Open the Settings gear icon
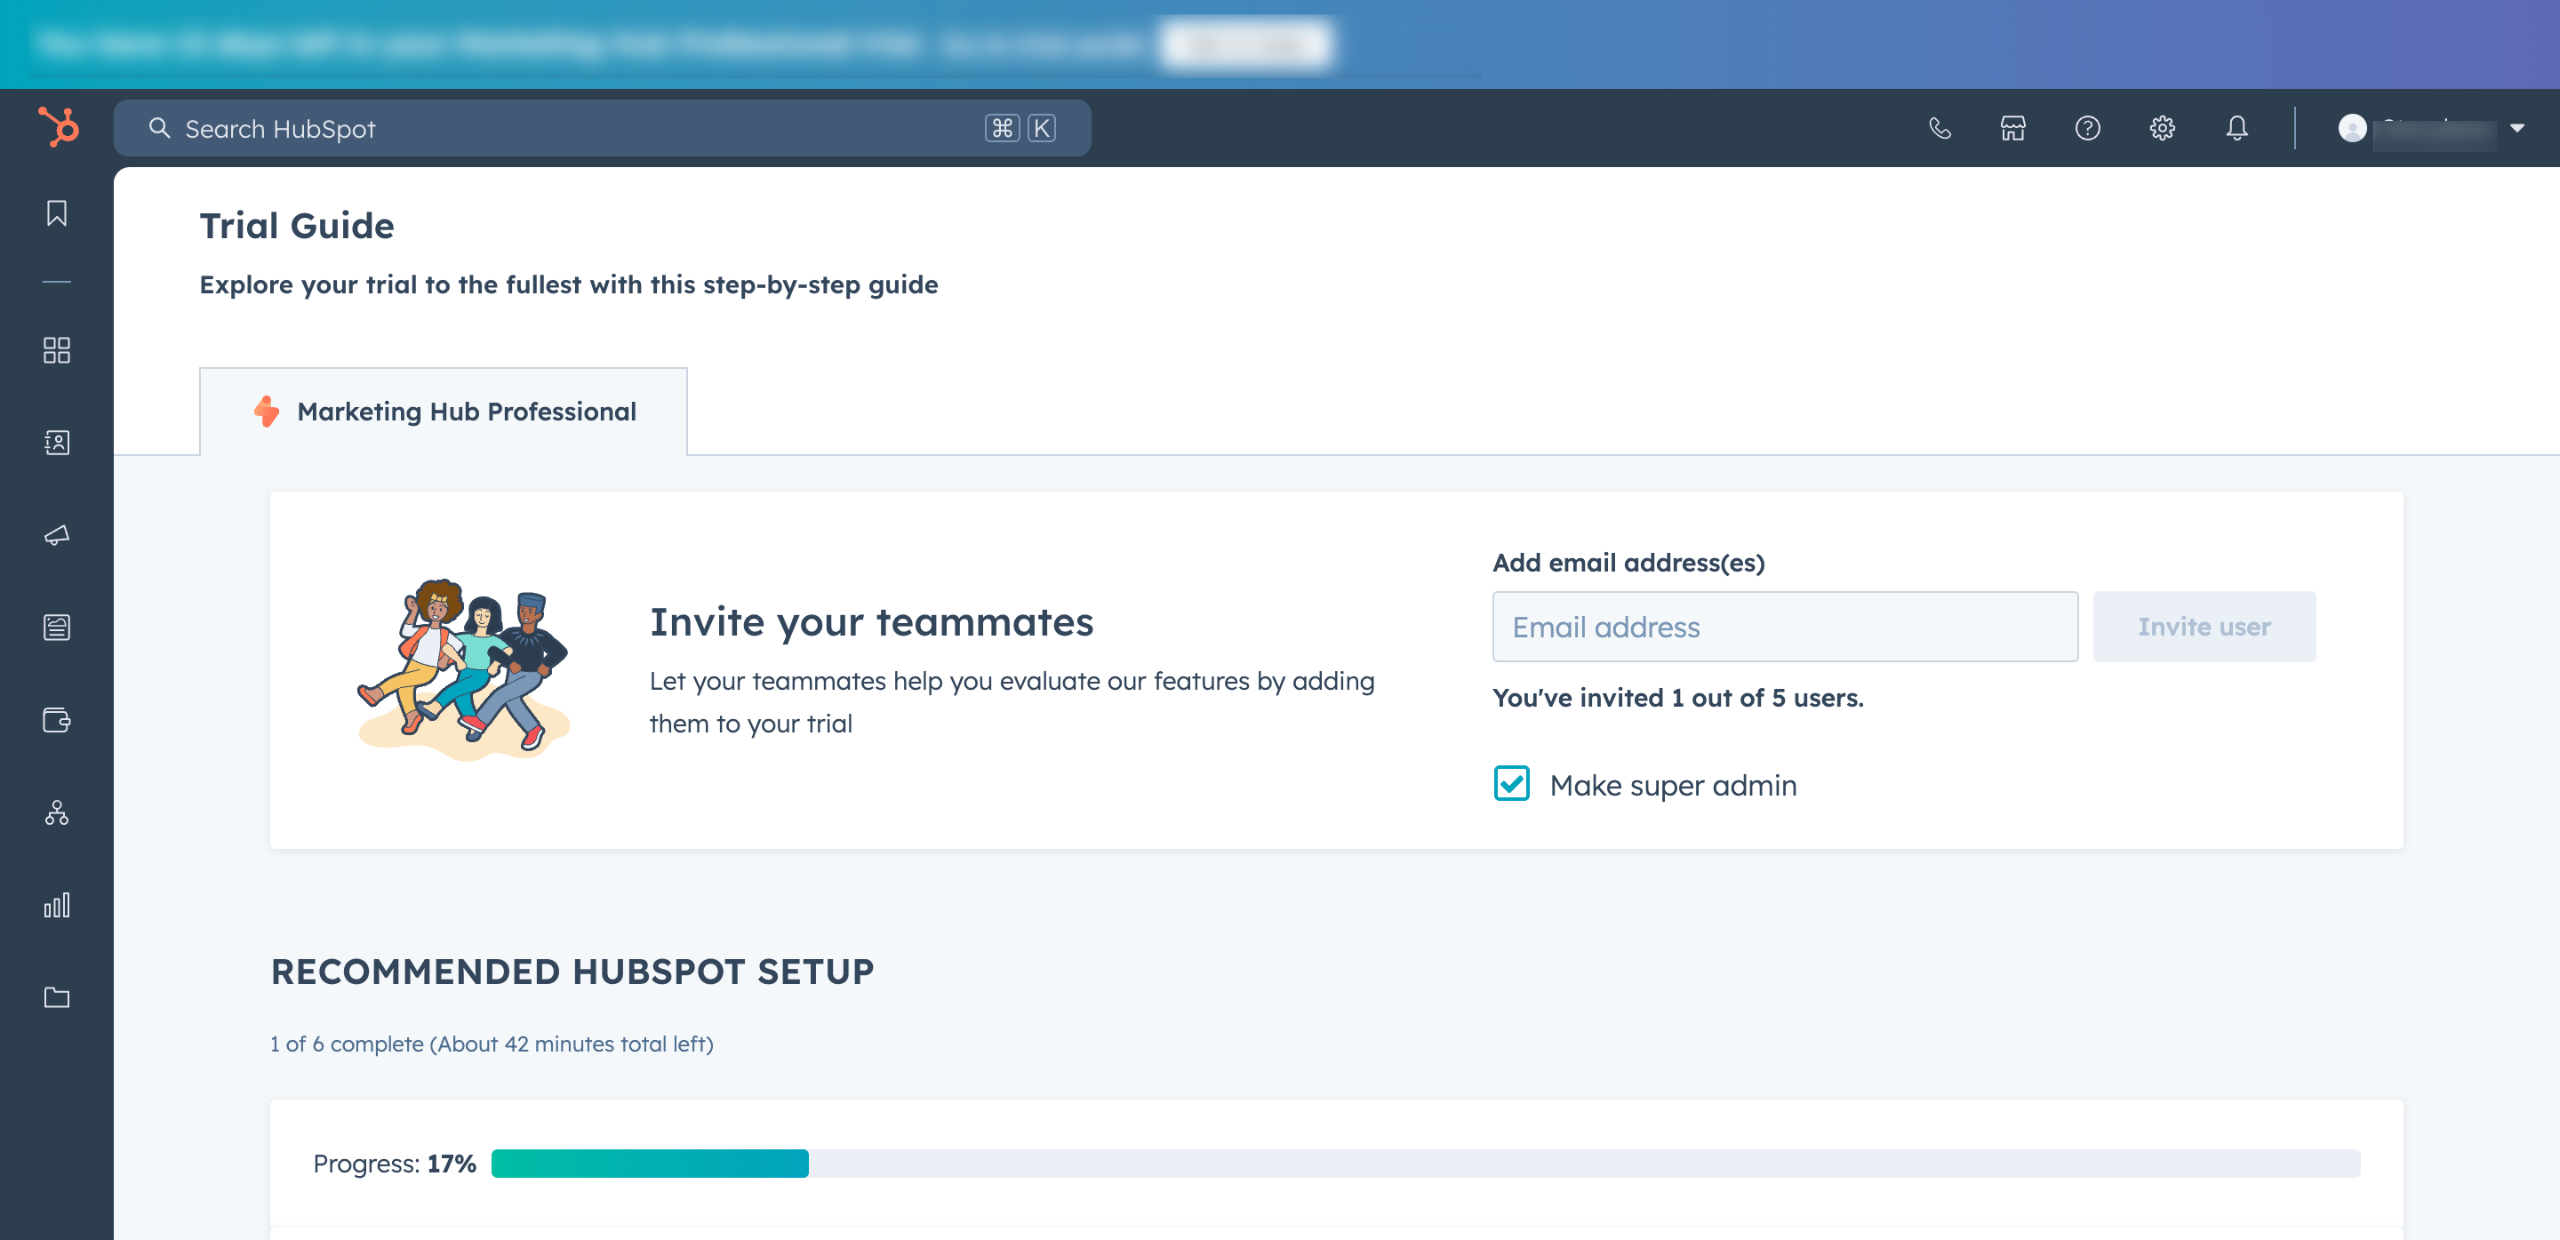The width and height of the screenshot is (2560, 1240). [x=2162, y=128]
